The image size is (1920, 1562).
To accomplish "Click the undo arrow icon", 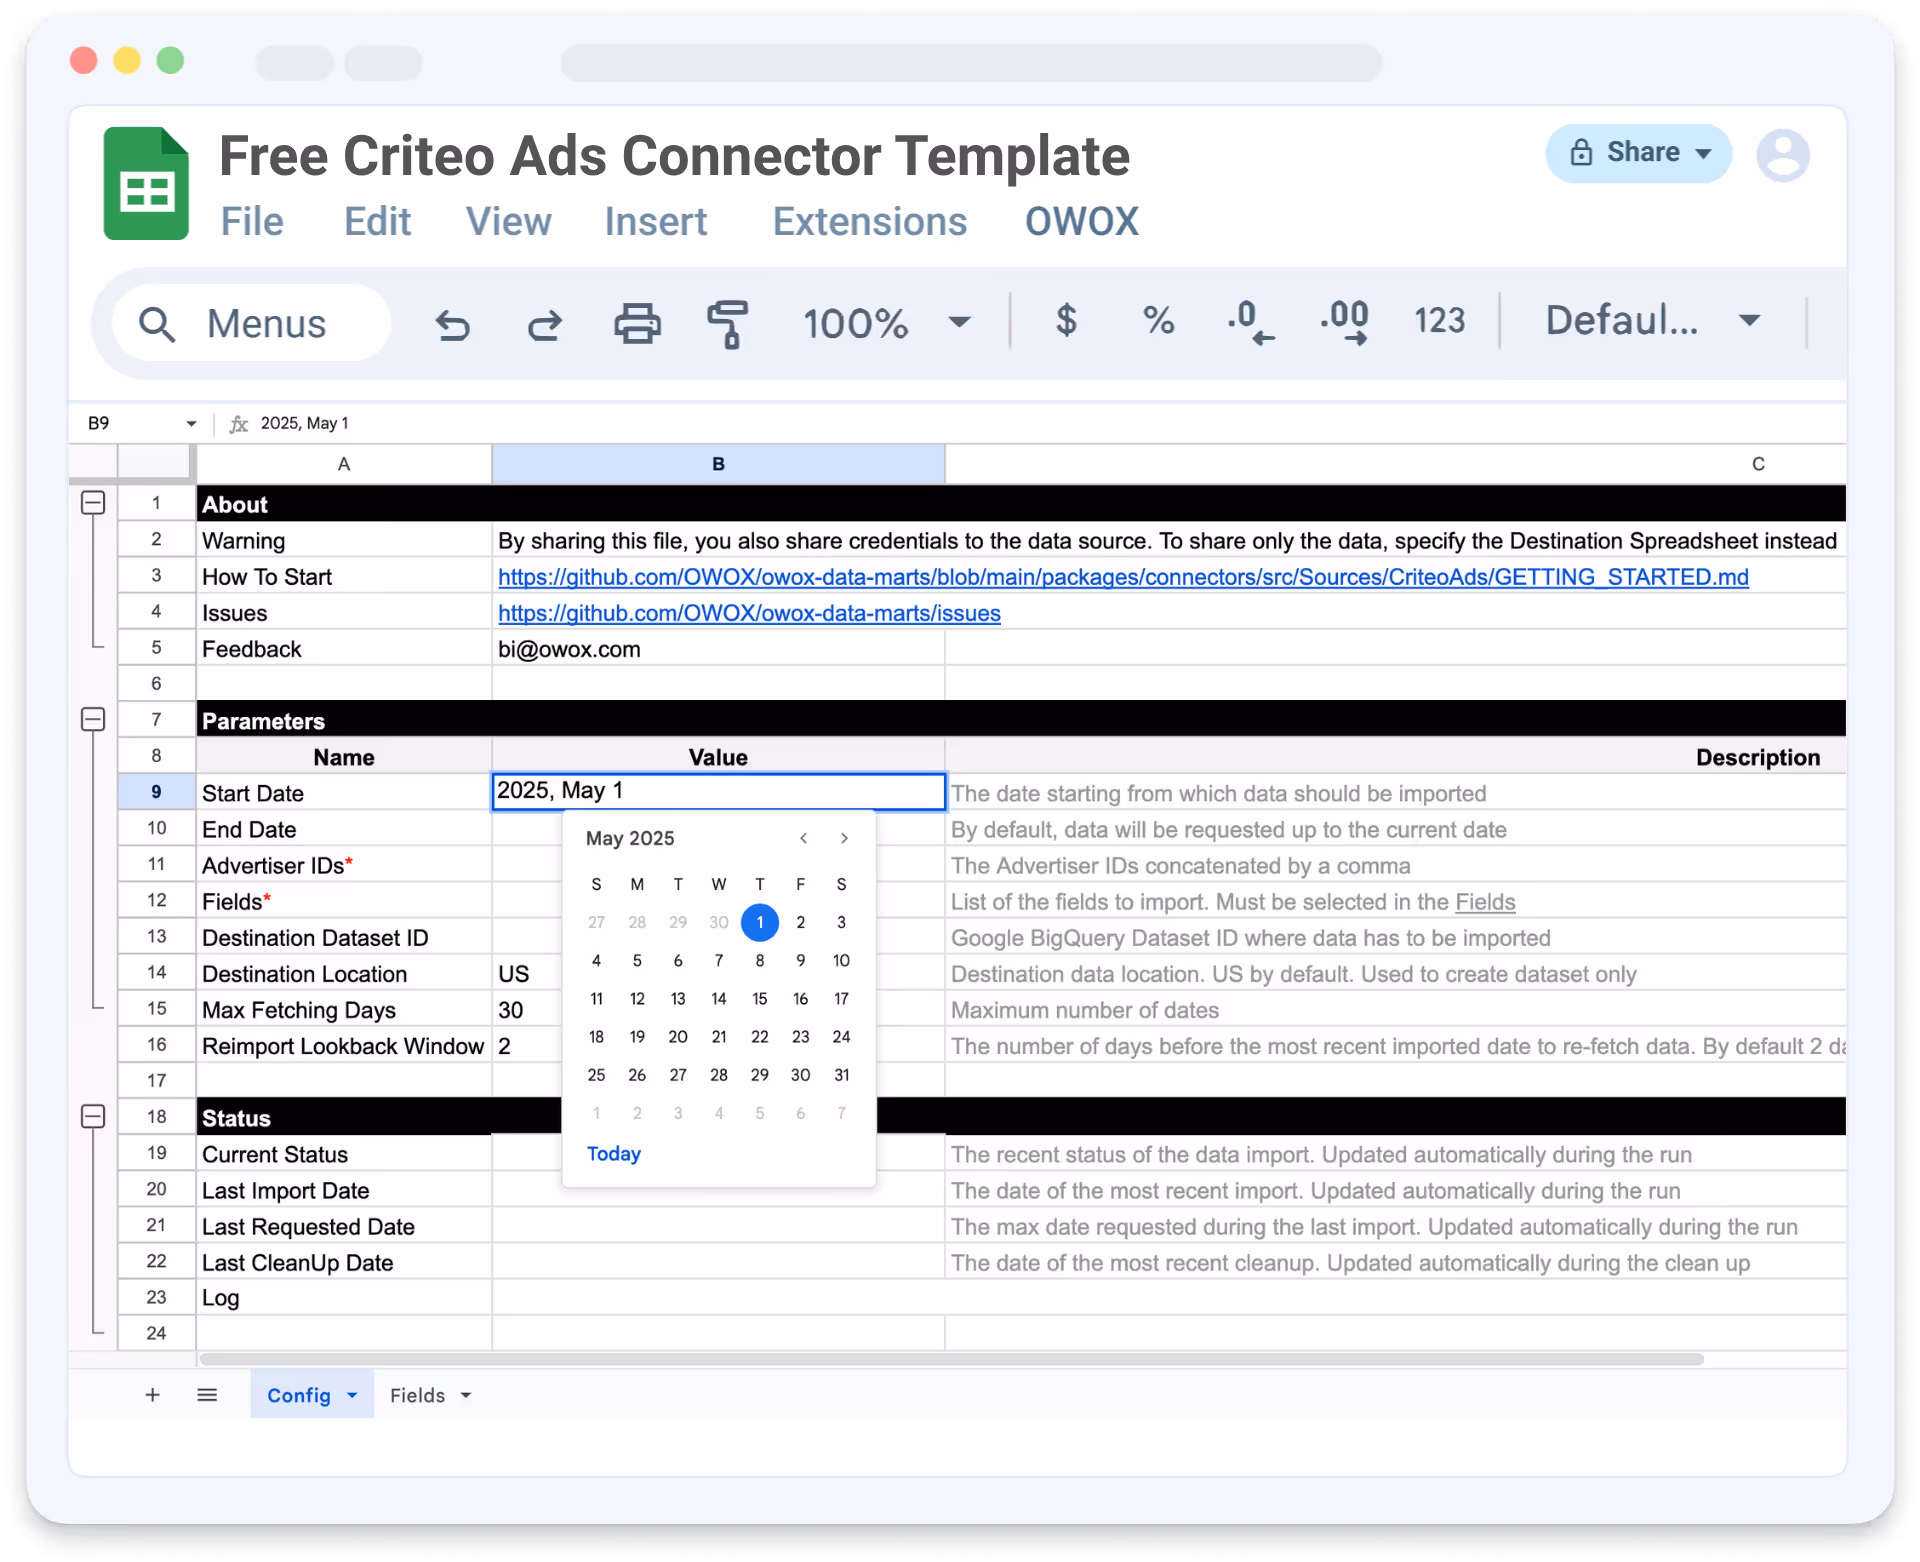I will tap(453, 324).
